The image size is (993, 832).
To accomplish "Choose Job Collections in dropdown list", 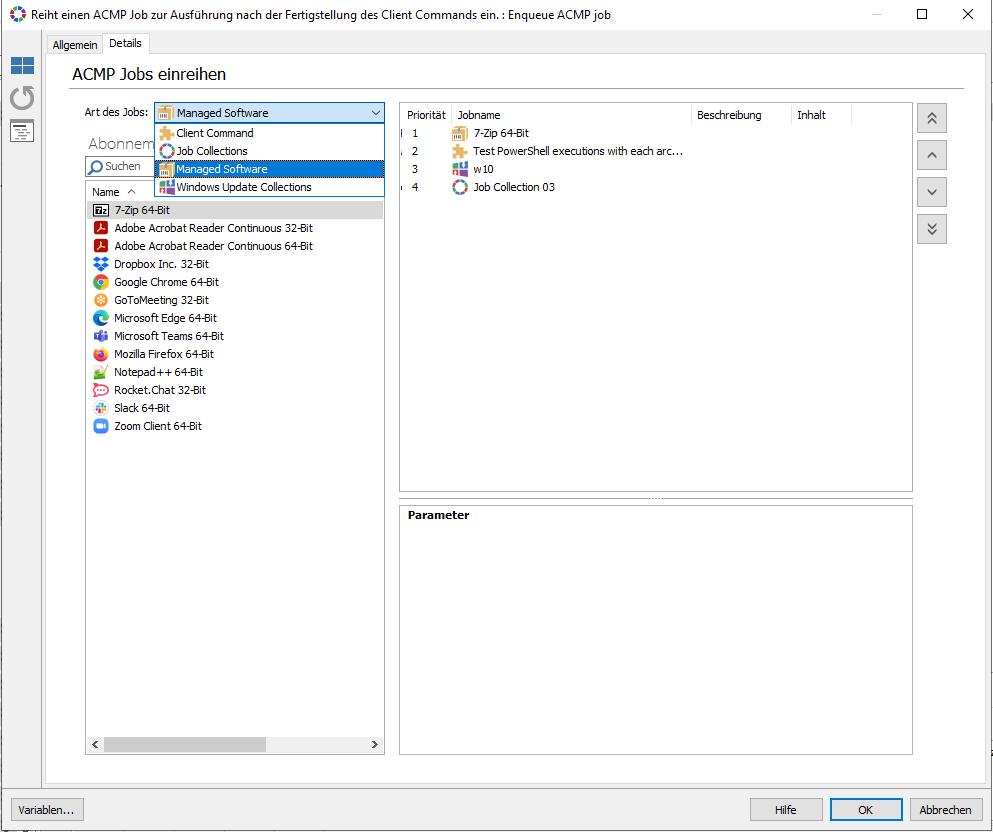I will [x=212, y=151].
